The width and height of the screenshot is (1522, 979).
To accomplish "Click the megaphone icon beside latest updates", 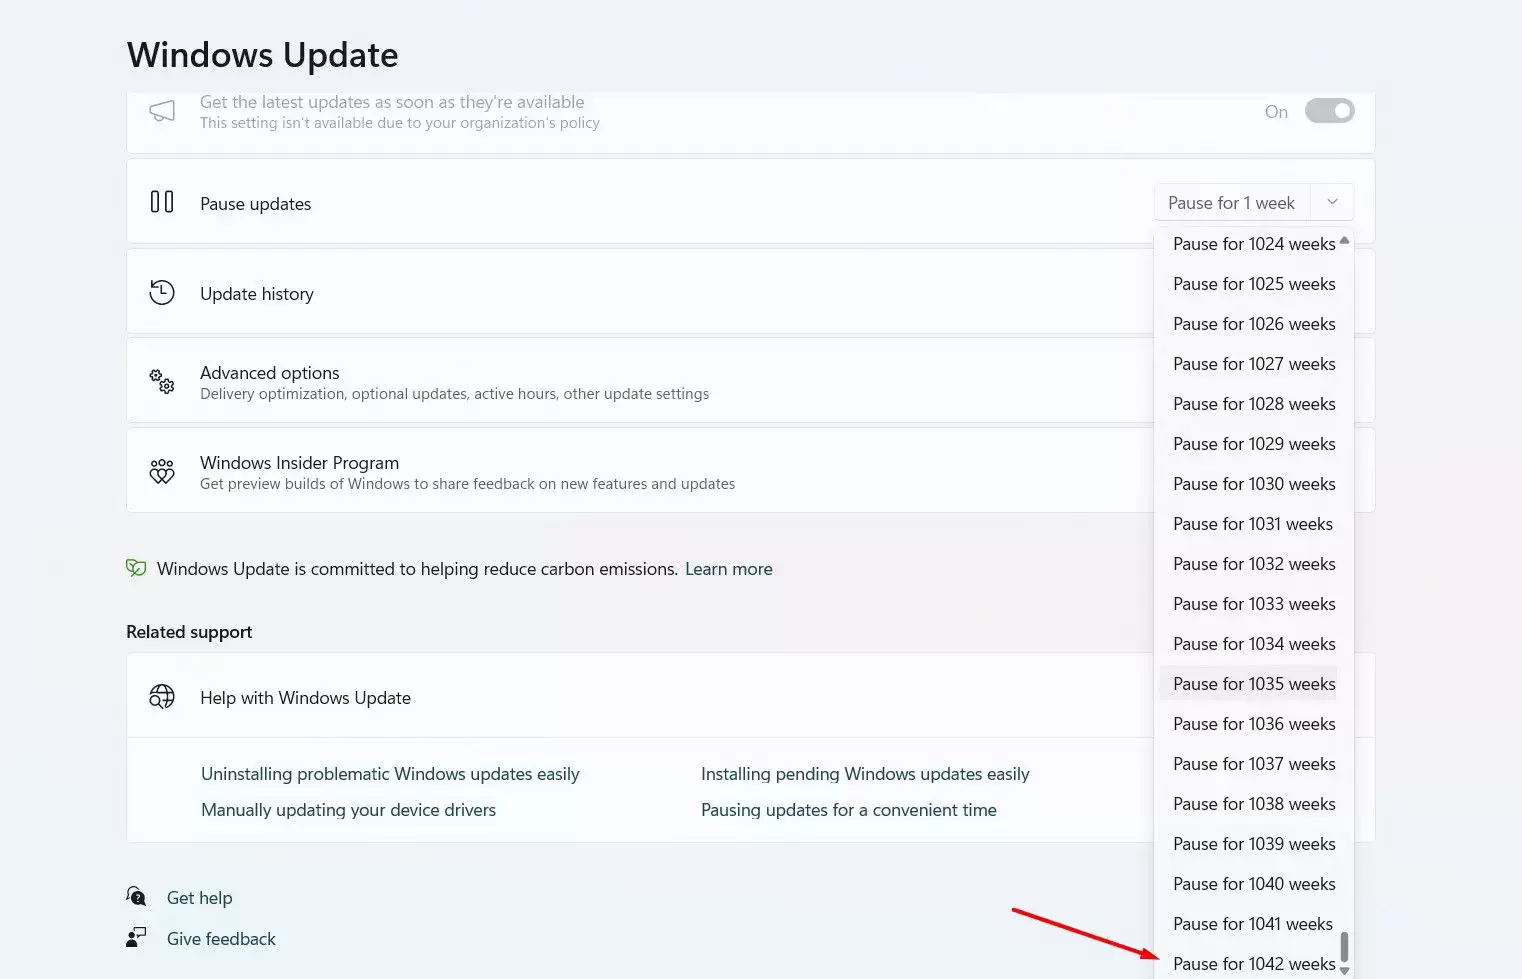I will (162, 111).
